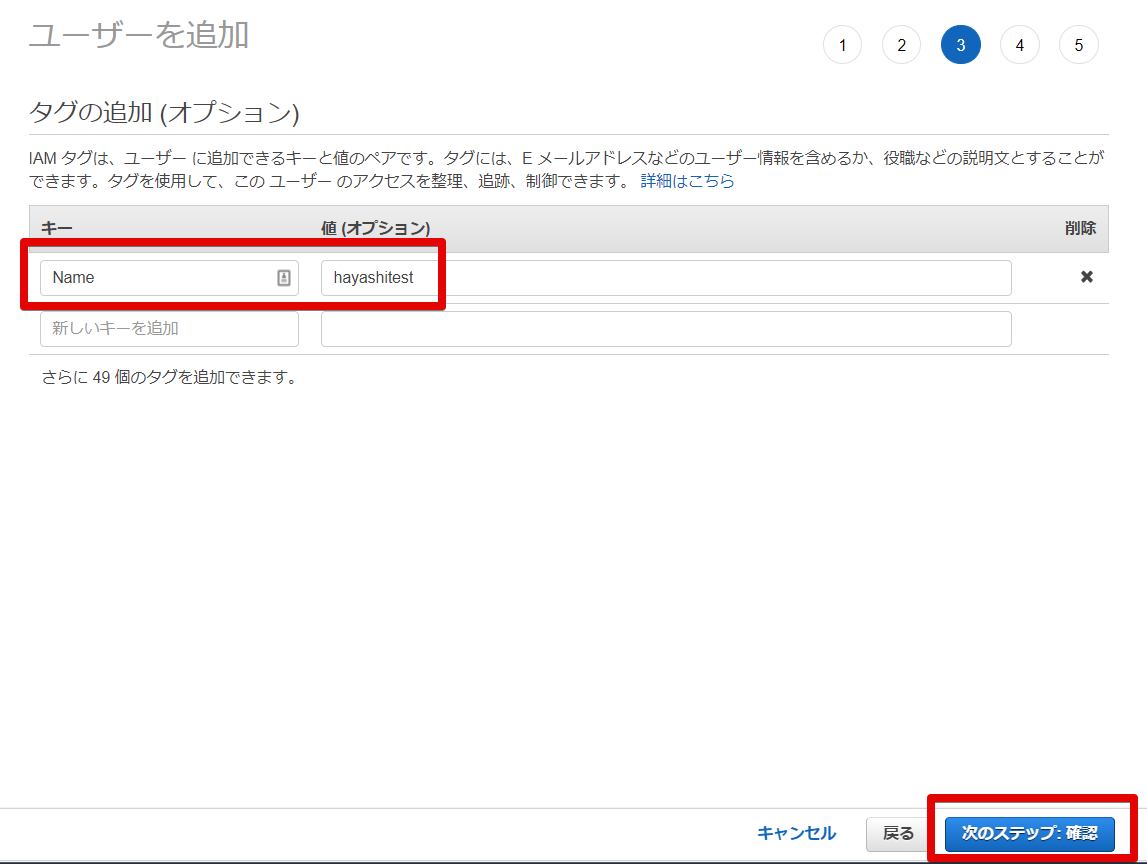Click the 新しいキーを追加 input field
Image resolution: width=1147 pixels, height=866 pixels.
point(169,329)
